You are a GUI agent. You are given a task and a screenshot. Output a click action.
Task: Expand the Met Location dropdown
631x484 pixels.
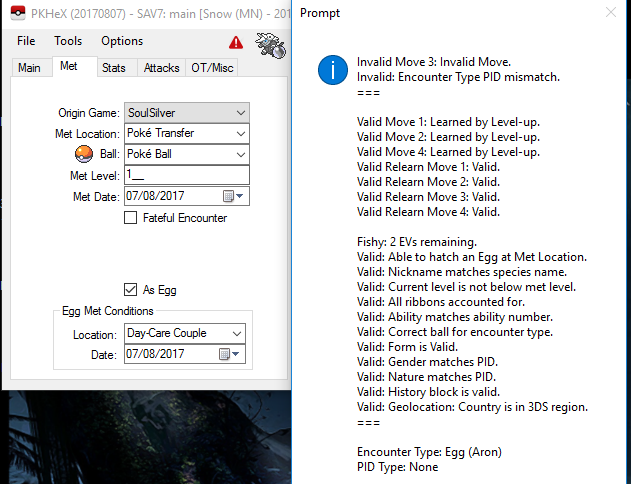(241, 134)
